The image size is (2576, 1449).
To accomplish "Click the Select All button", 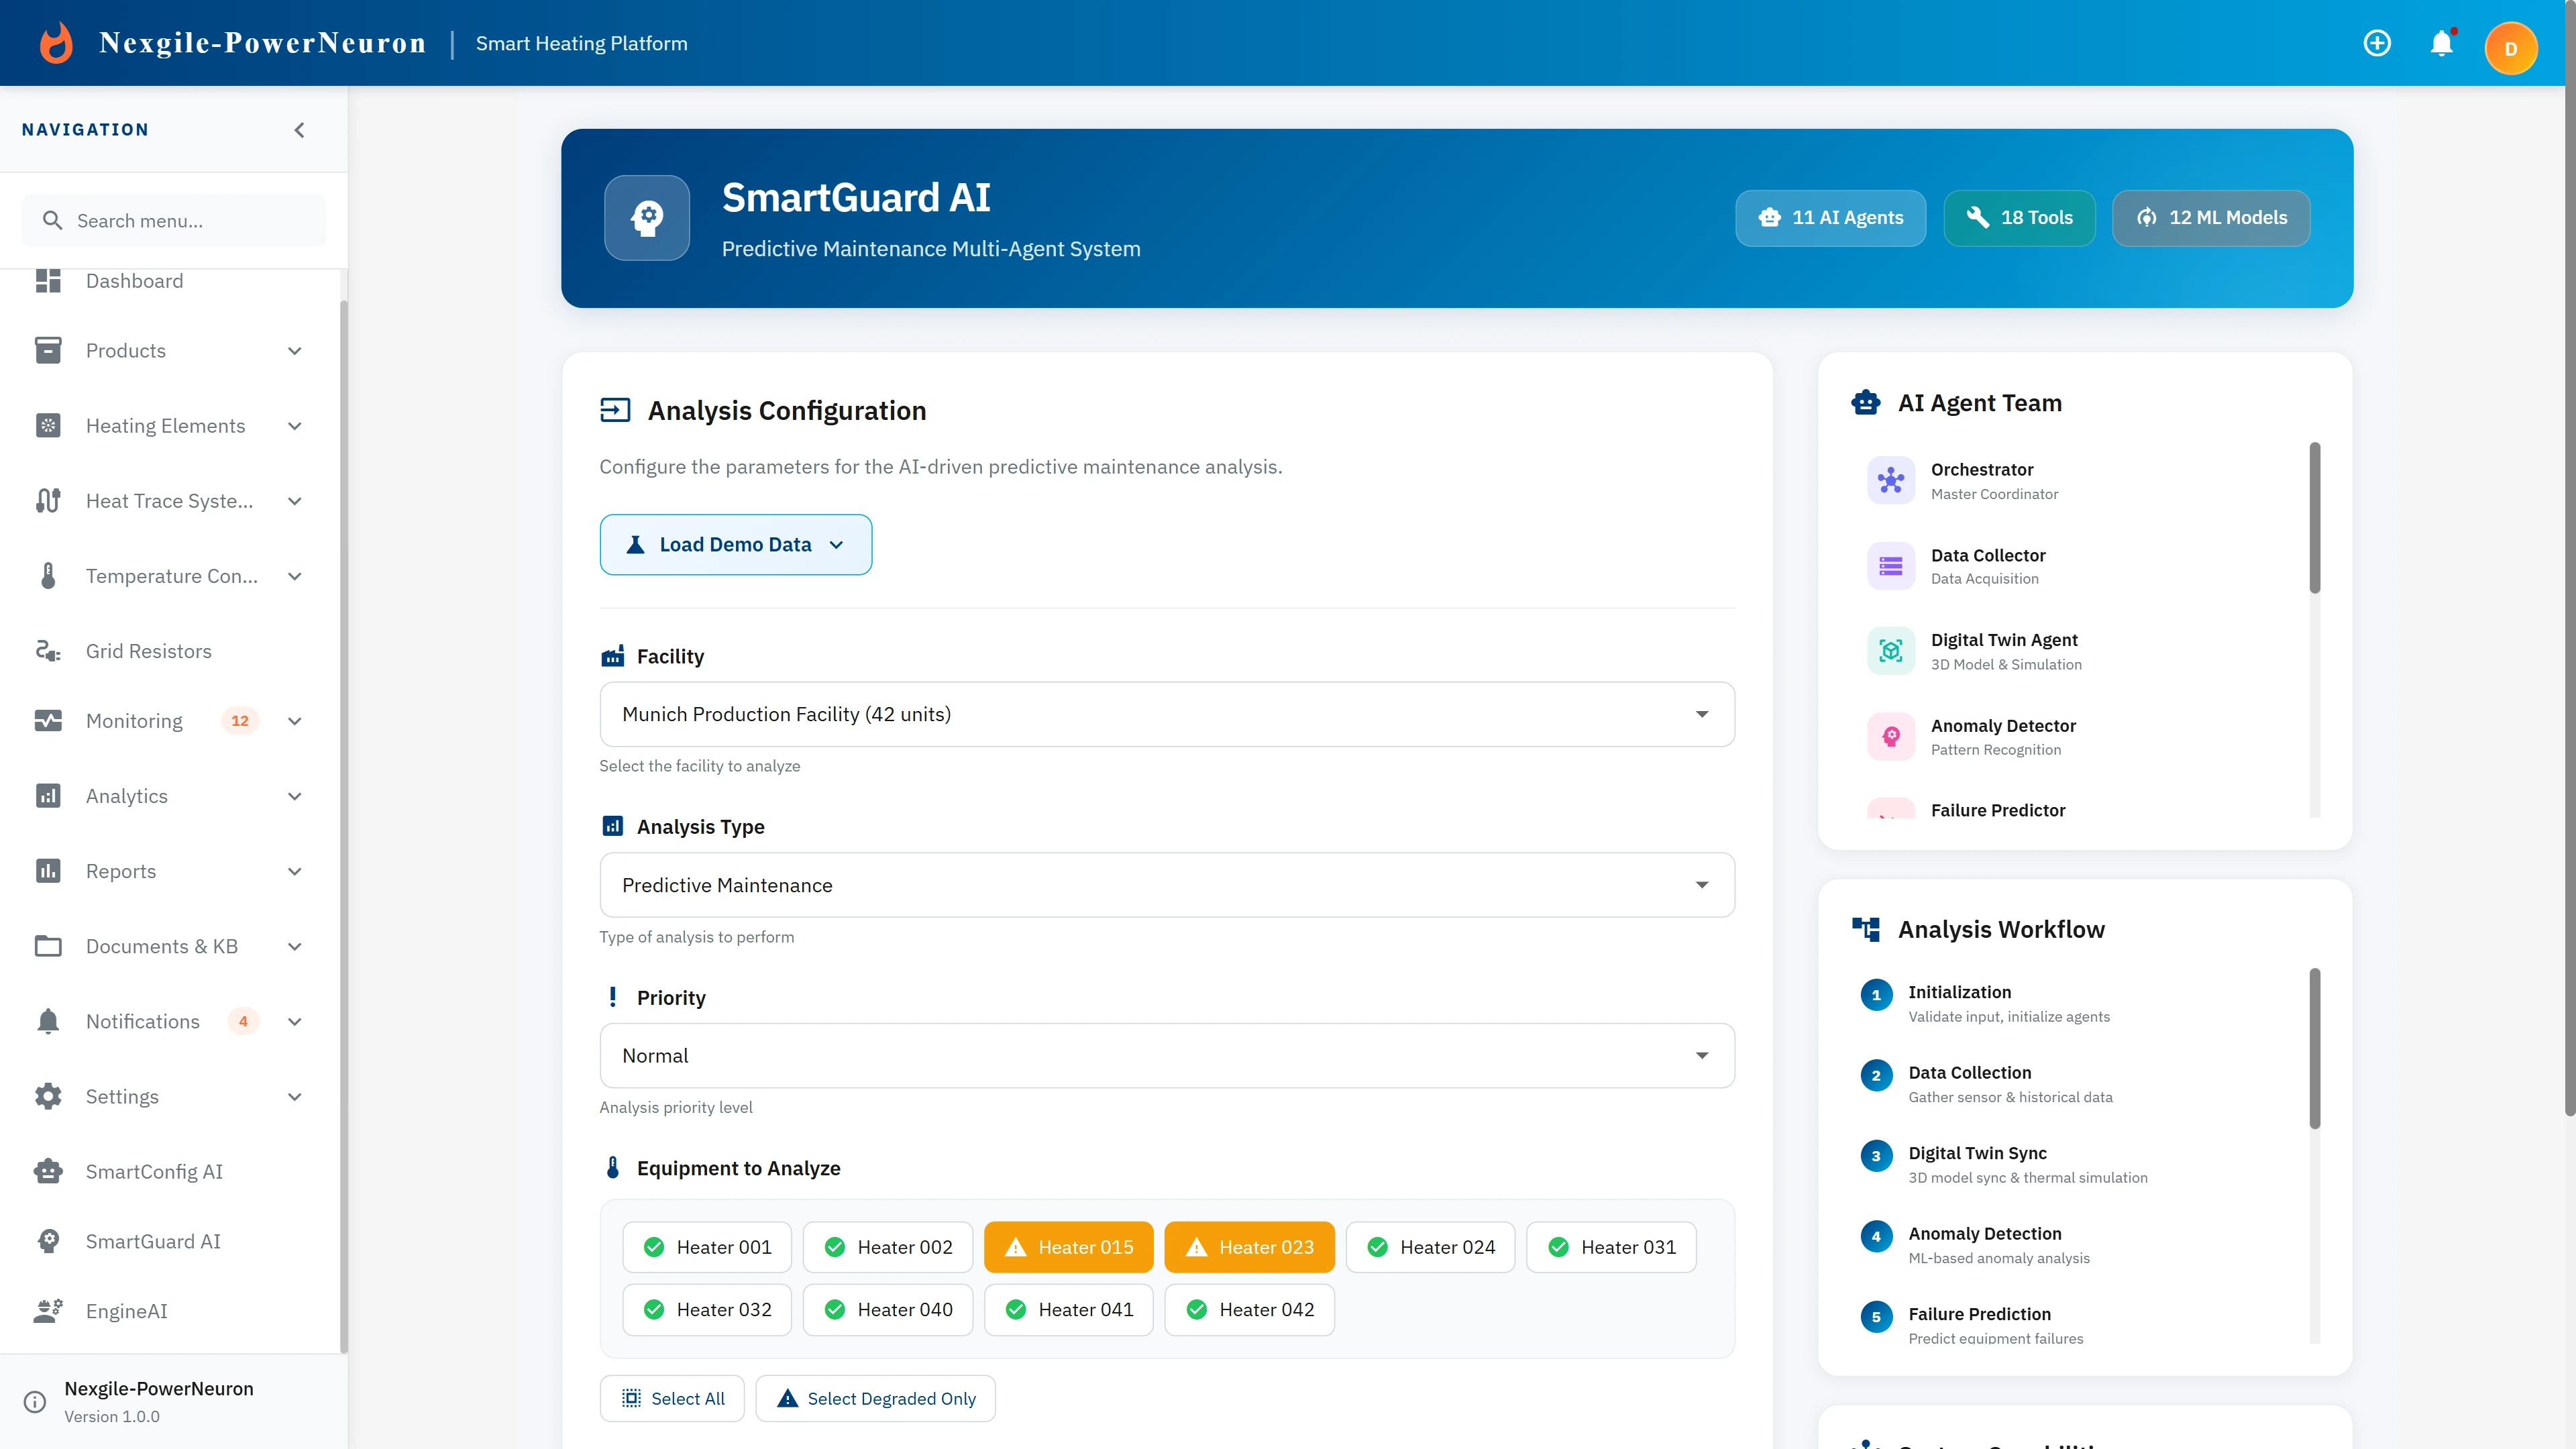I will pyautogui.click(x=672, y=1398).
